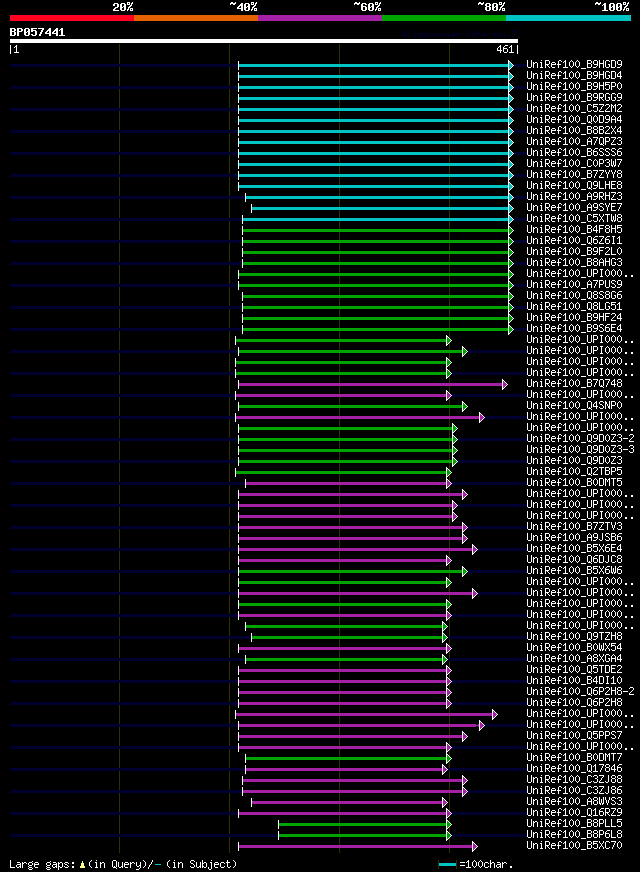640x872 pixels.
Task: Select the UniRef100_B5XC70 label
Action: (574, 846)
